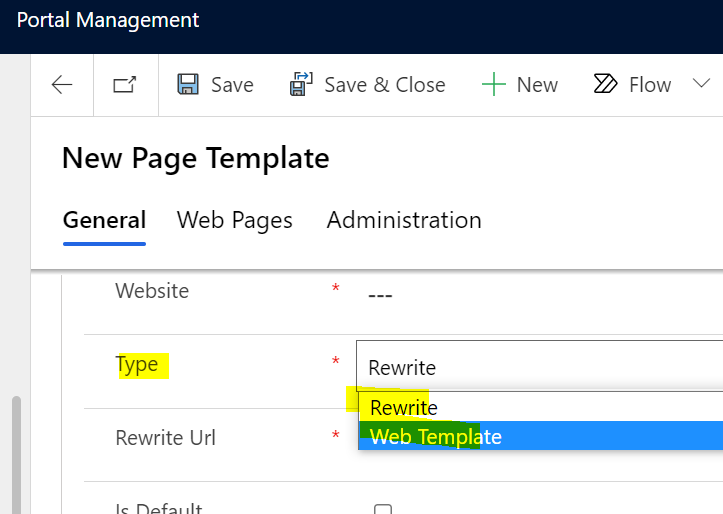Click the Save button label

click(x=232, y=85)
